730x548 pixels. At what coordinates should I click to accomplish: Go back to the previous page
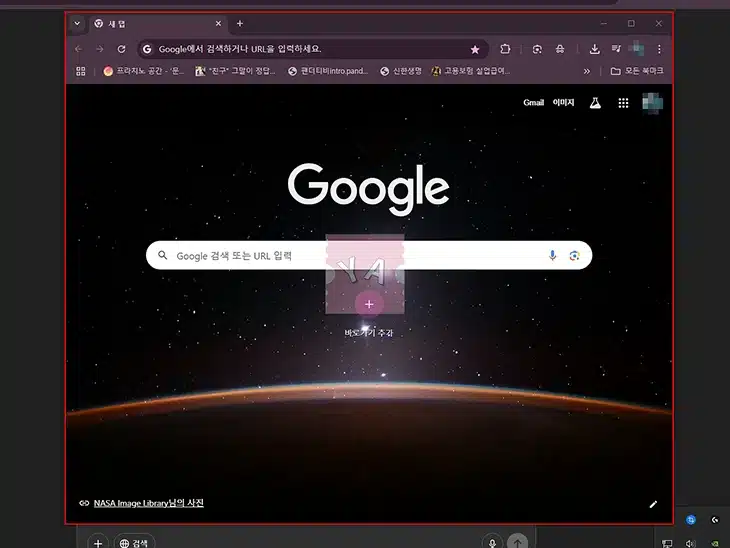pos(79,49)
